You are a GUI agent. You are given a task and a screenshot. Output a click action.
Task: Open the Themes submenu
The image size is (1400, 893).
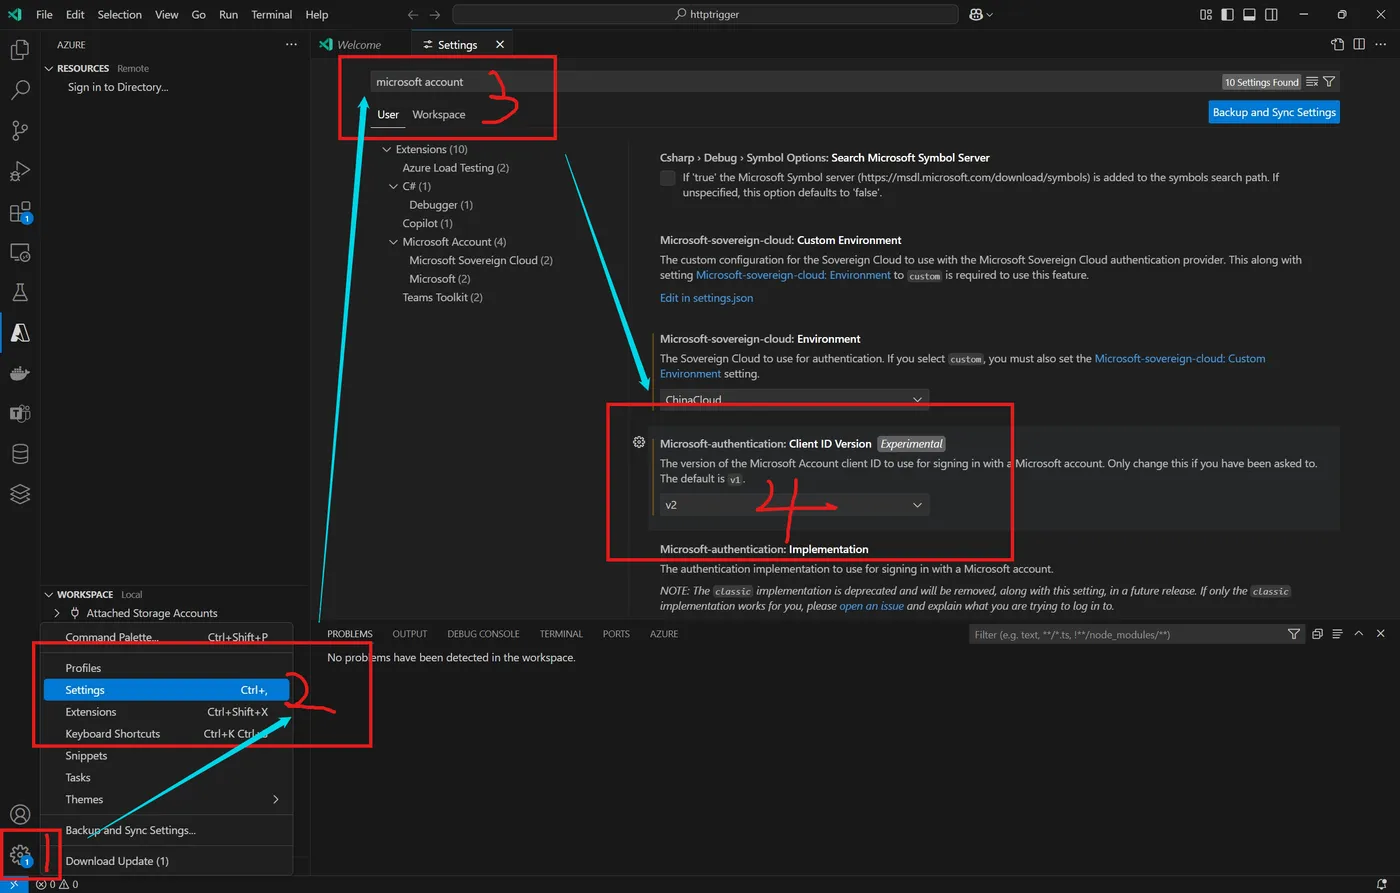coord(167,799)
